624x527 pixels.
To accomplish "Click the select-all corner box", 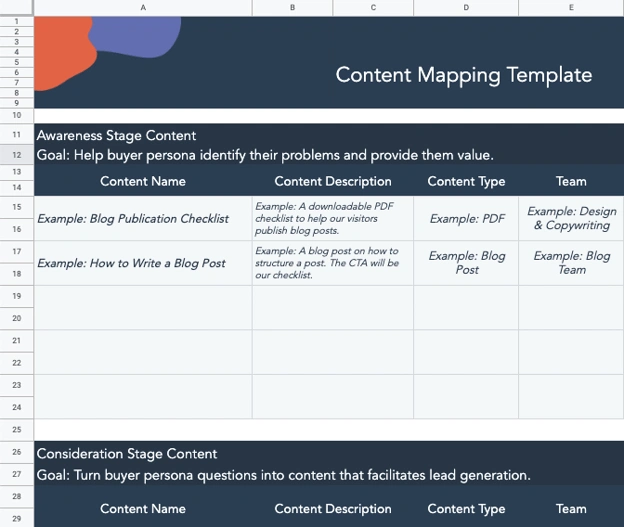I will click(17, 8).
